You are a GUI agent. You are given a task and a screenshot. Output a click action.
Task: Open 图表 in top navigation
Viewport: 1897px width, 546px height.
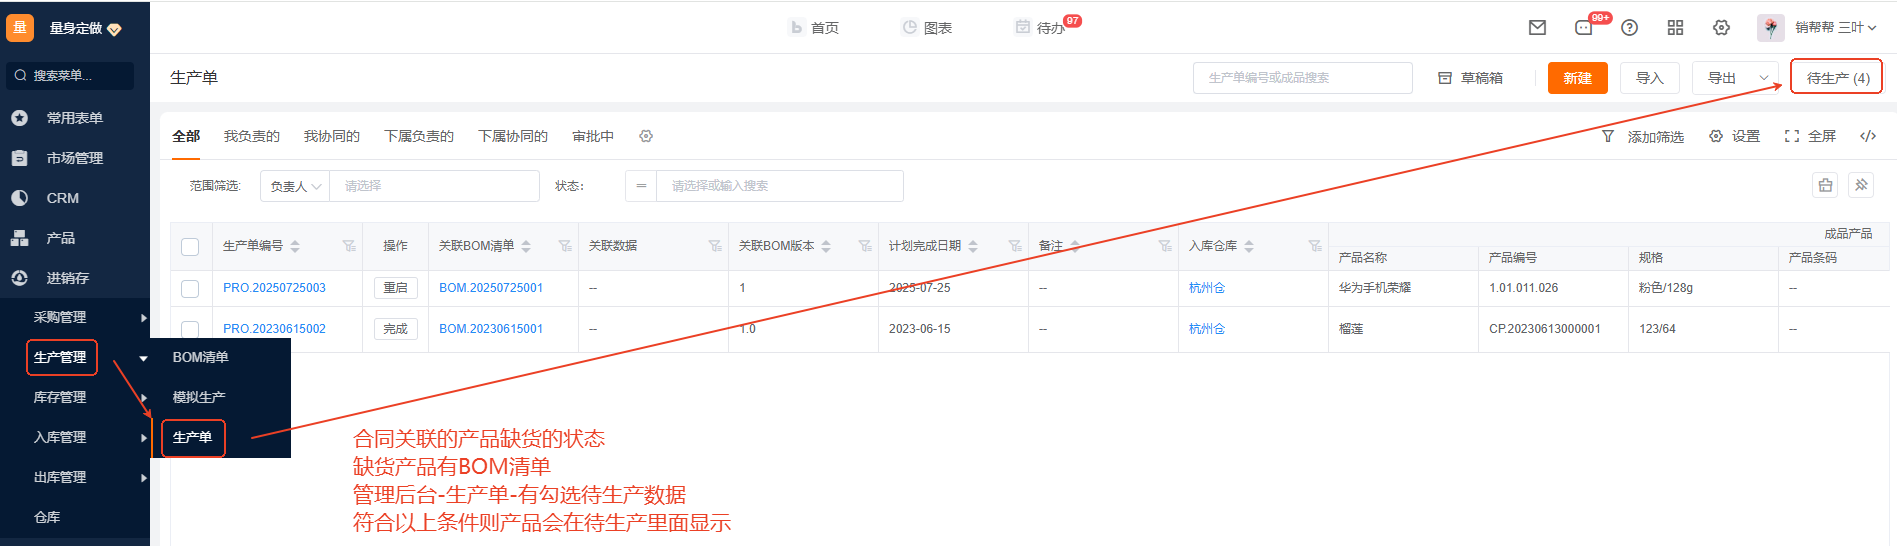click(927, 28)
